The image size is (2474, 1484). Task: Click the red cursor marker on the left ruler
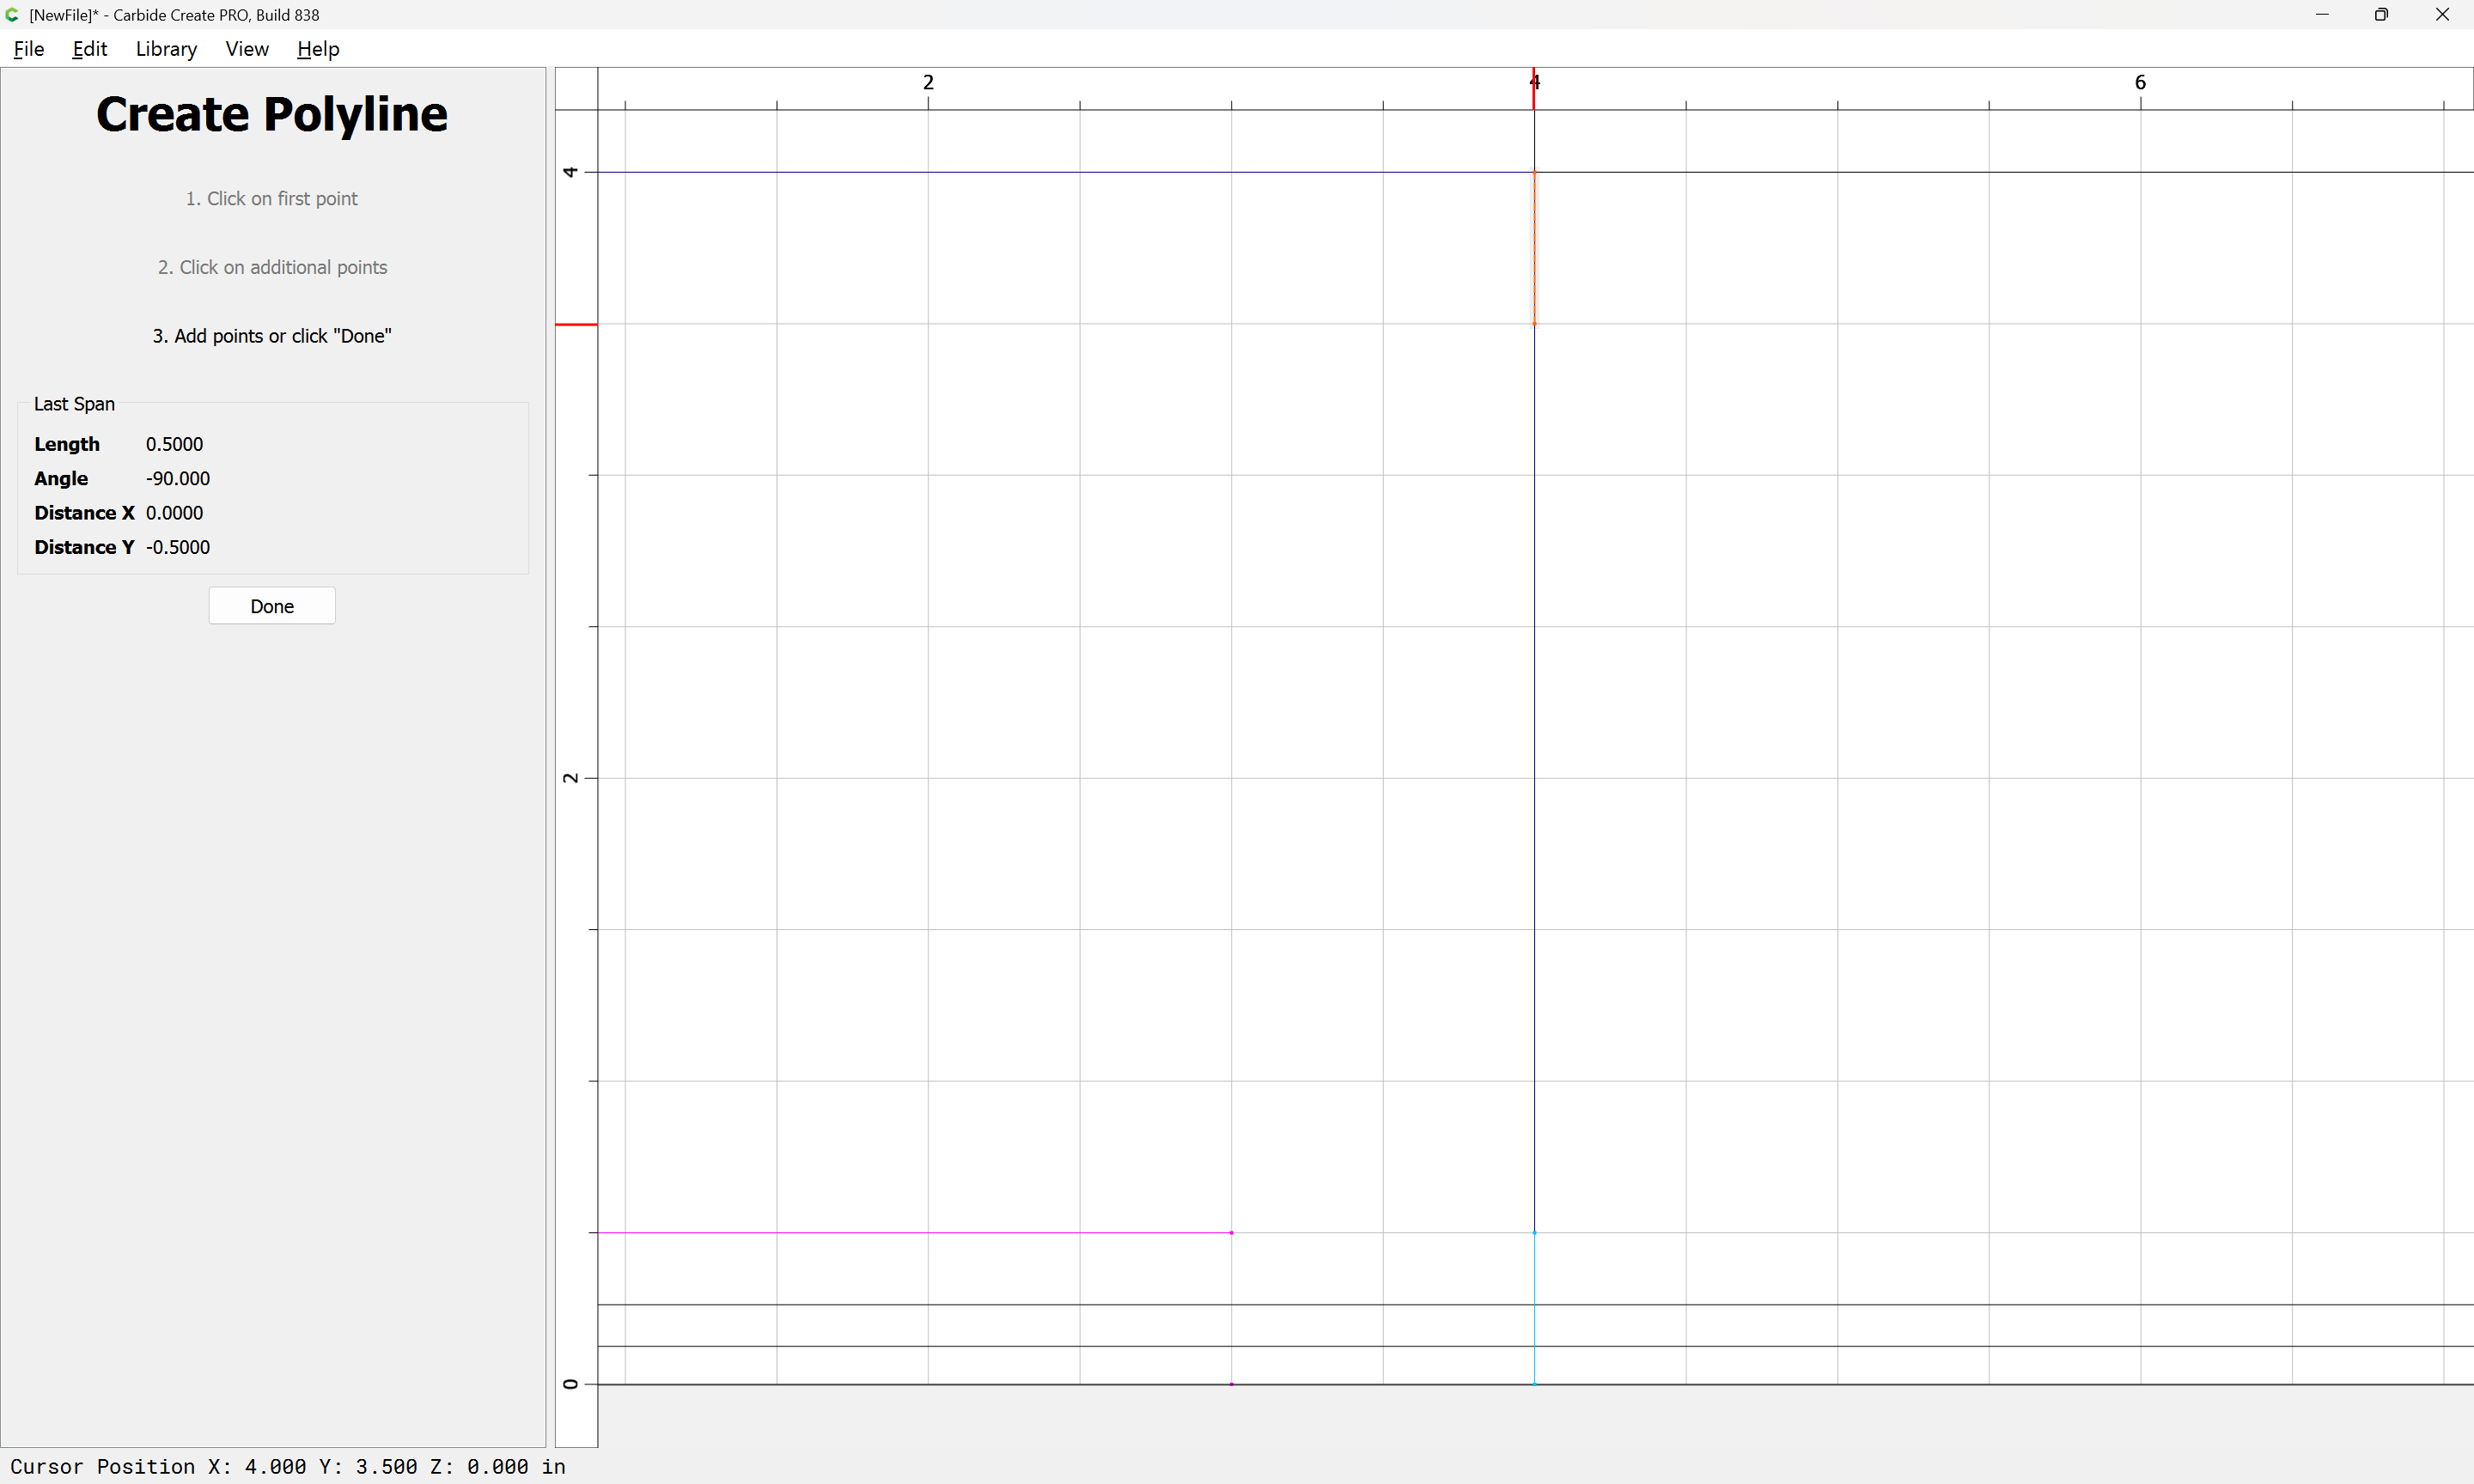tap(576, 324)
